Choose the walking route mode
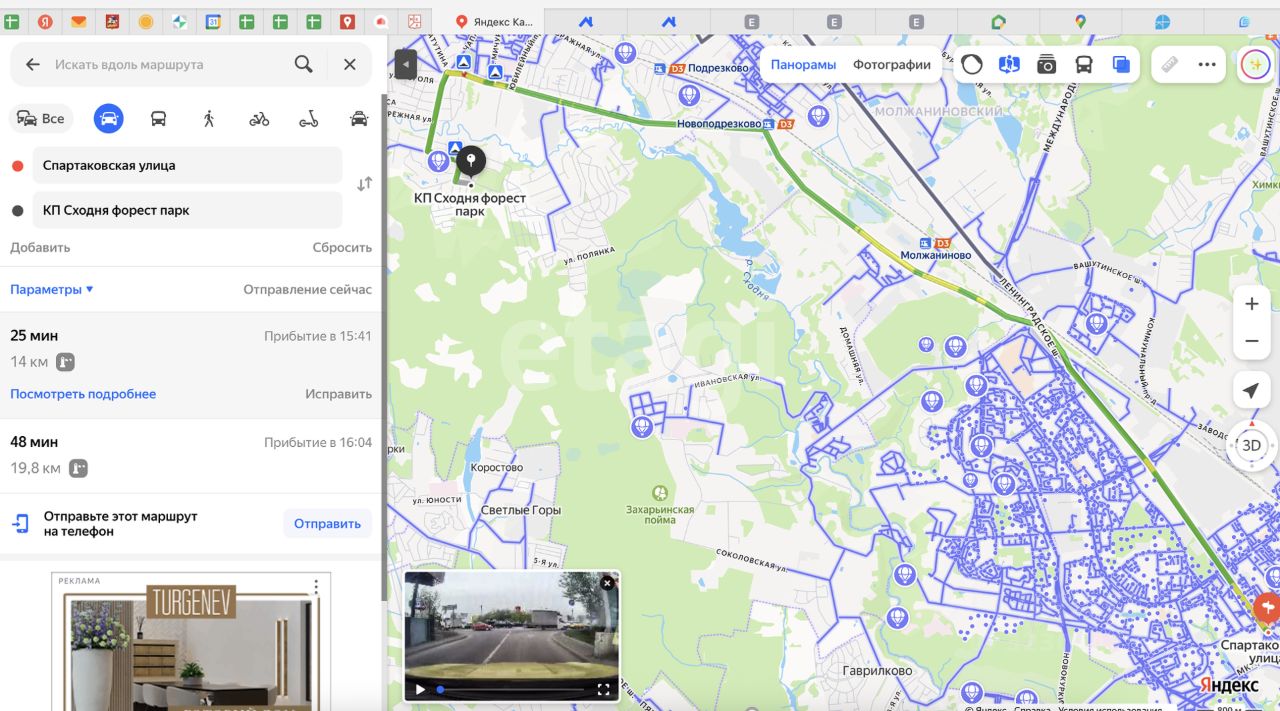The height and width of the screenshot is (711, 1280). click(x=209, y=119)
